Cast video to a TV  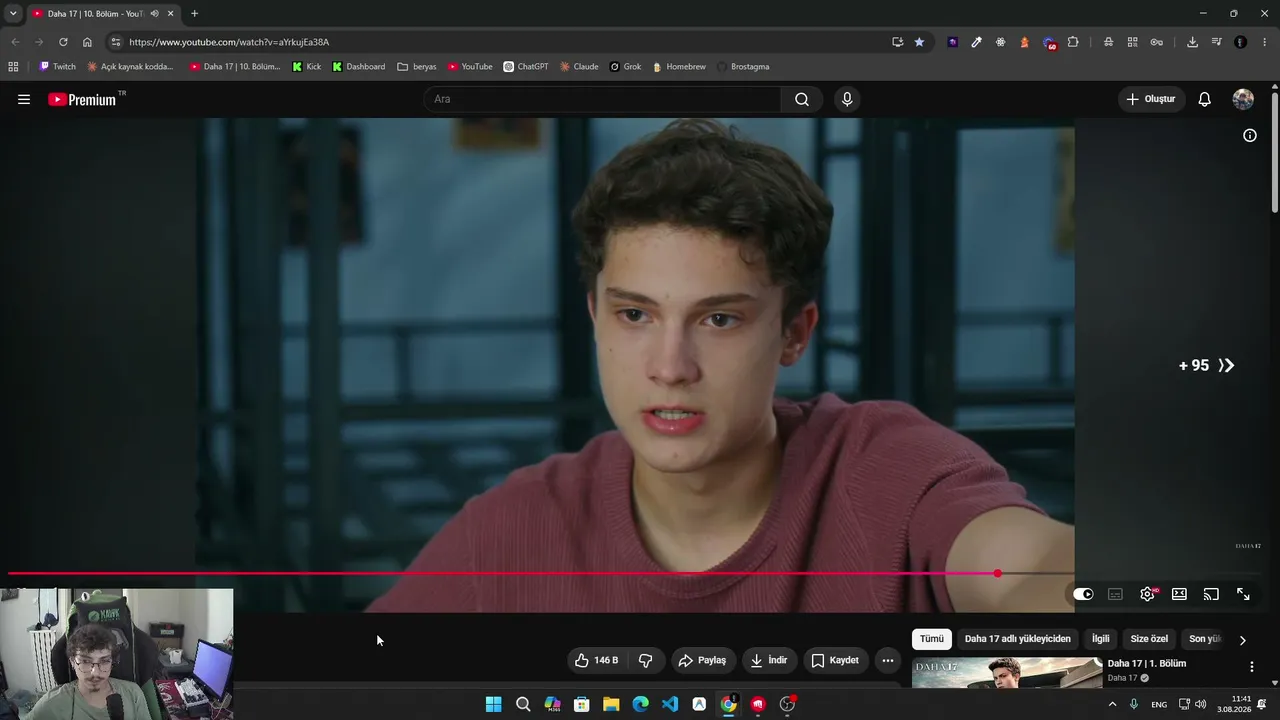1211,594
